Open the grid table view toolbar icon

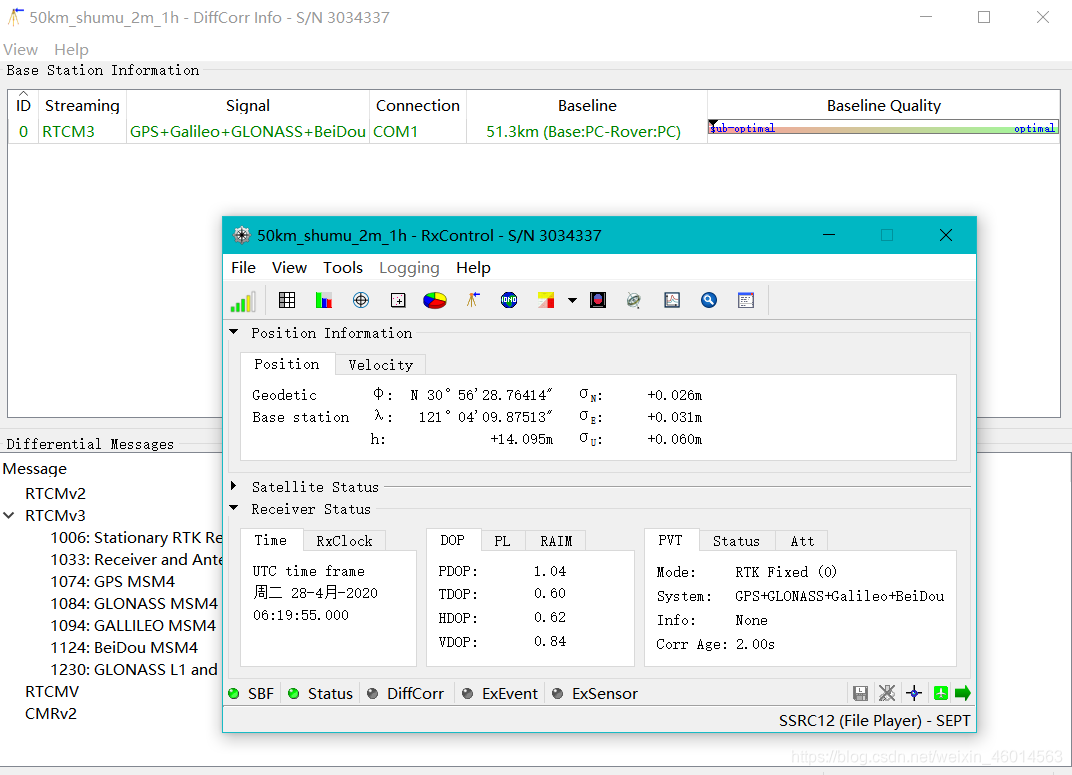click(x=287, y=300)
